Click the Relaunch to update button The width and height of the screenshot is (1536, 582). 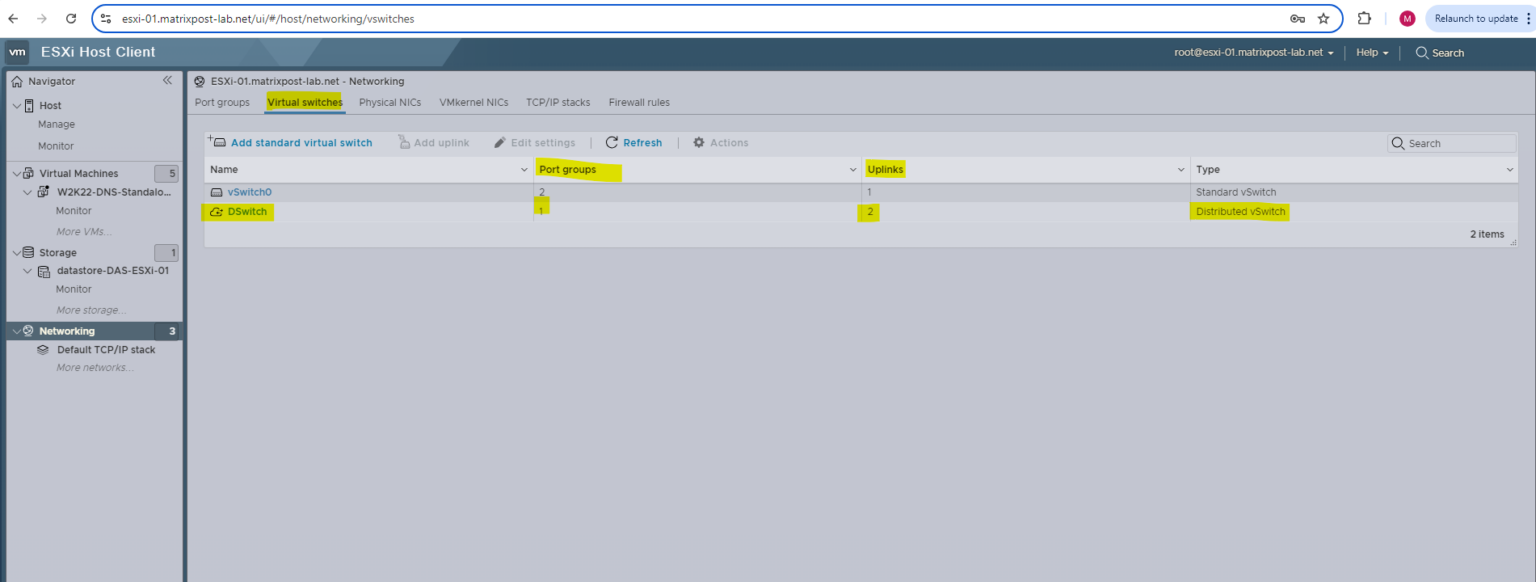(1479, 17)
